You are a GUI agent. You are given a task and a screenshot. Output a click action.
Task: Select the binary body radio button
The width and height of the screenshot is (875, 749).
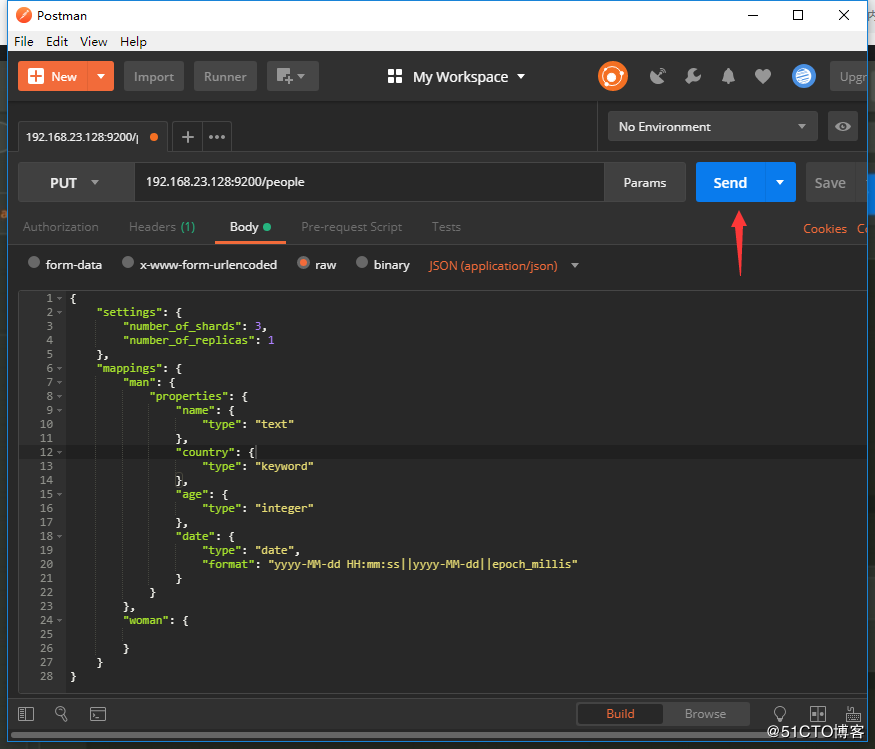point(362,262)
